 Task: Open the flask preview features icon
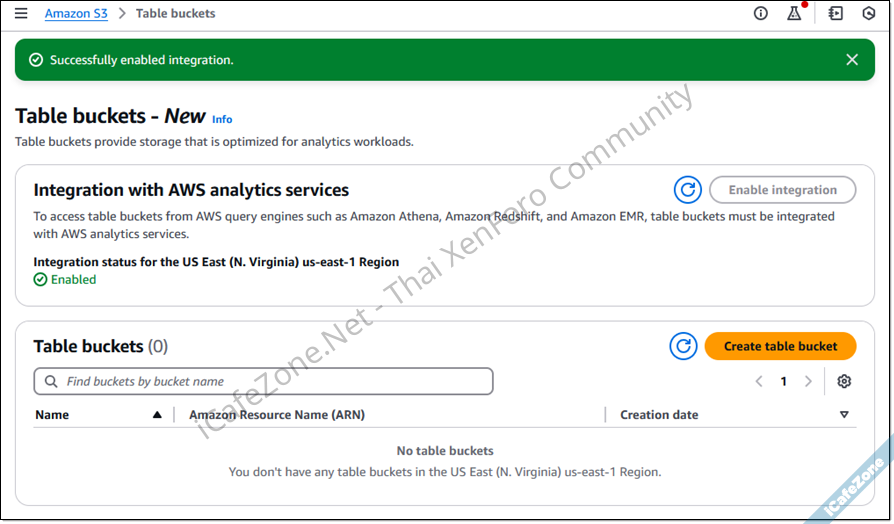794,14
